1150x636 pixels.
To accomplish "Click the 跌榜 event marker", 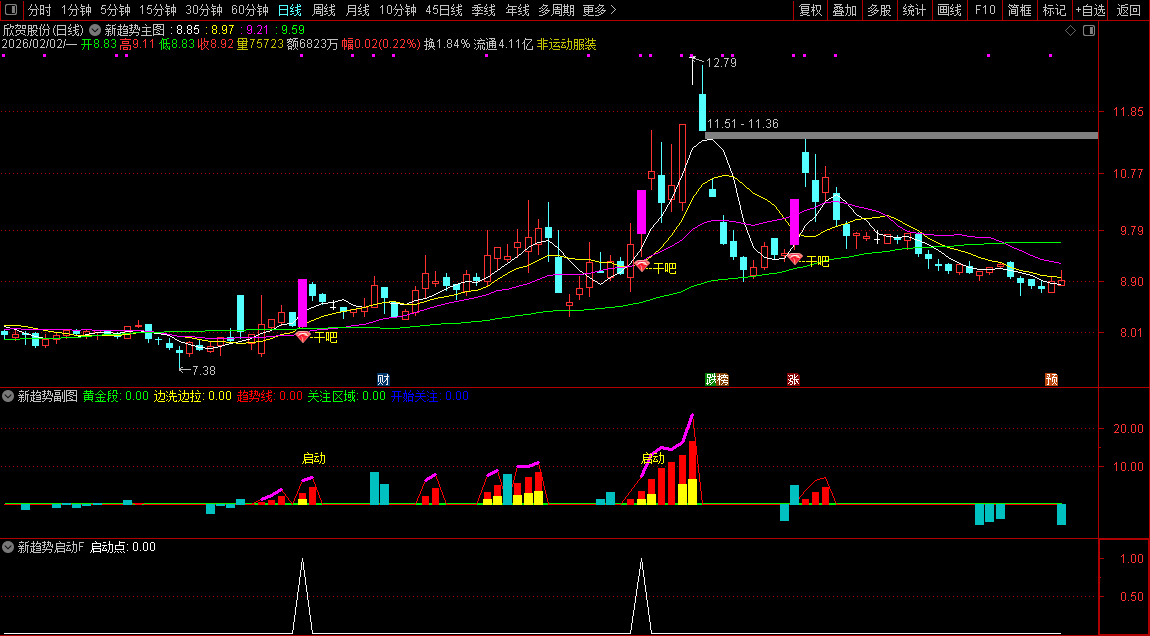I will pyautogui.click(x=717, y=379).
